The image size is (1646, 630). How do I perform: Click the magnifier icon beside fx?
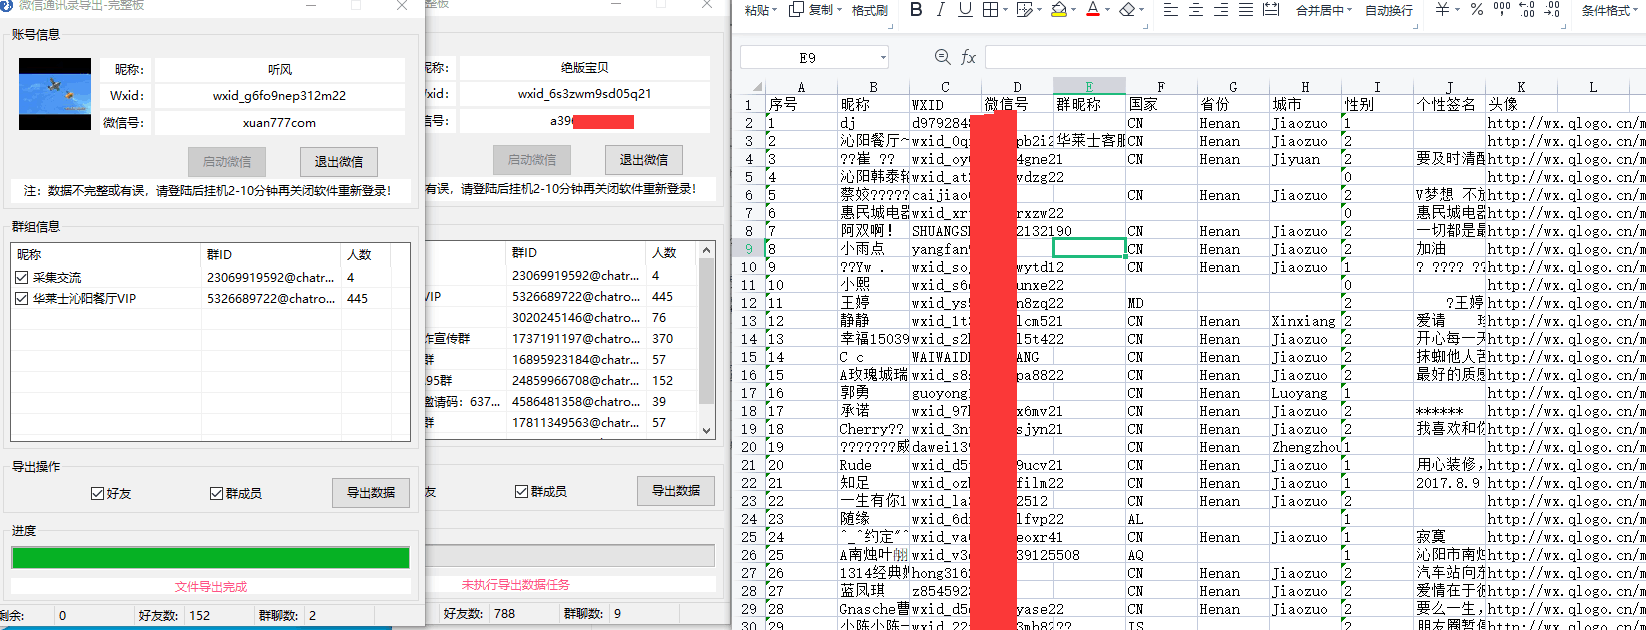tap(942, 57)
